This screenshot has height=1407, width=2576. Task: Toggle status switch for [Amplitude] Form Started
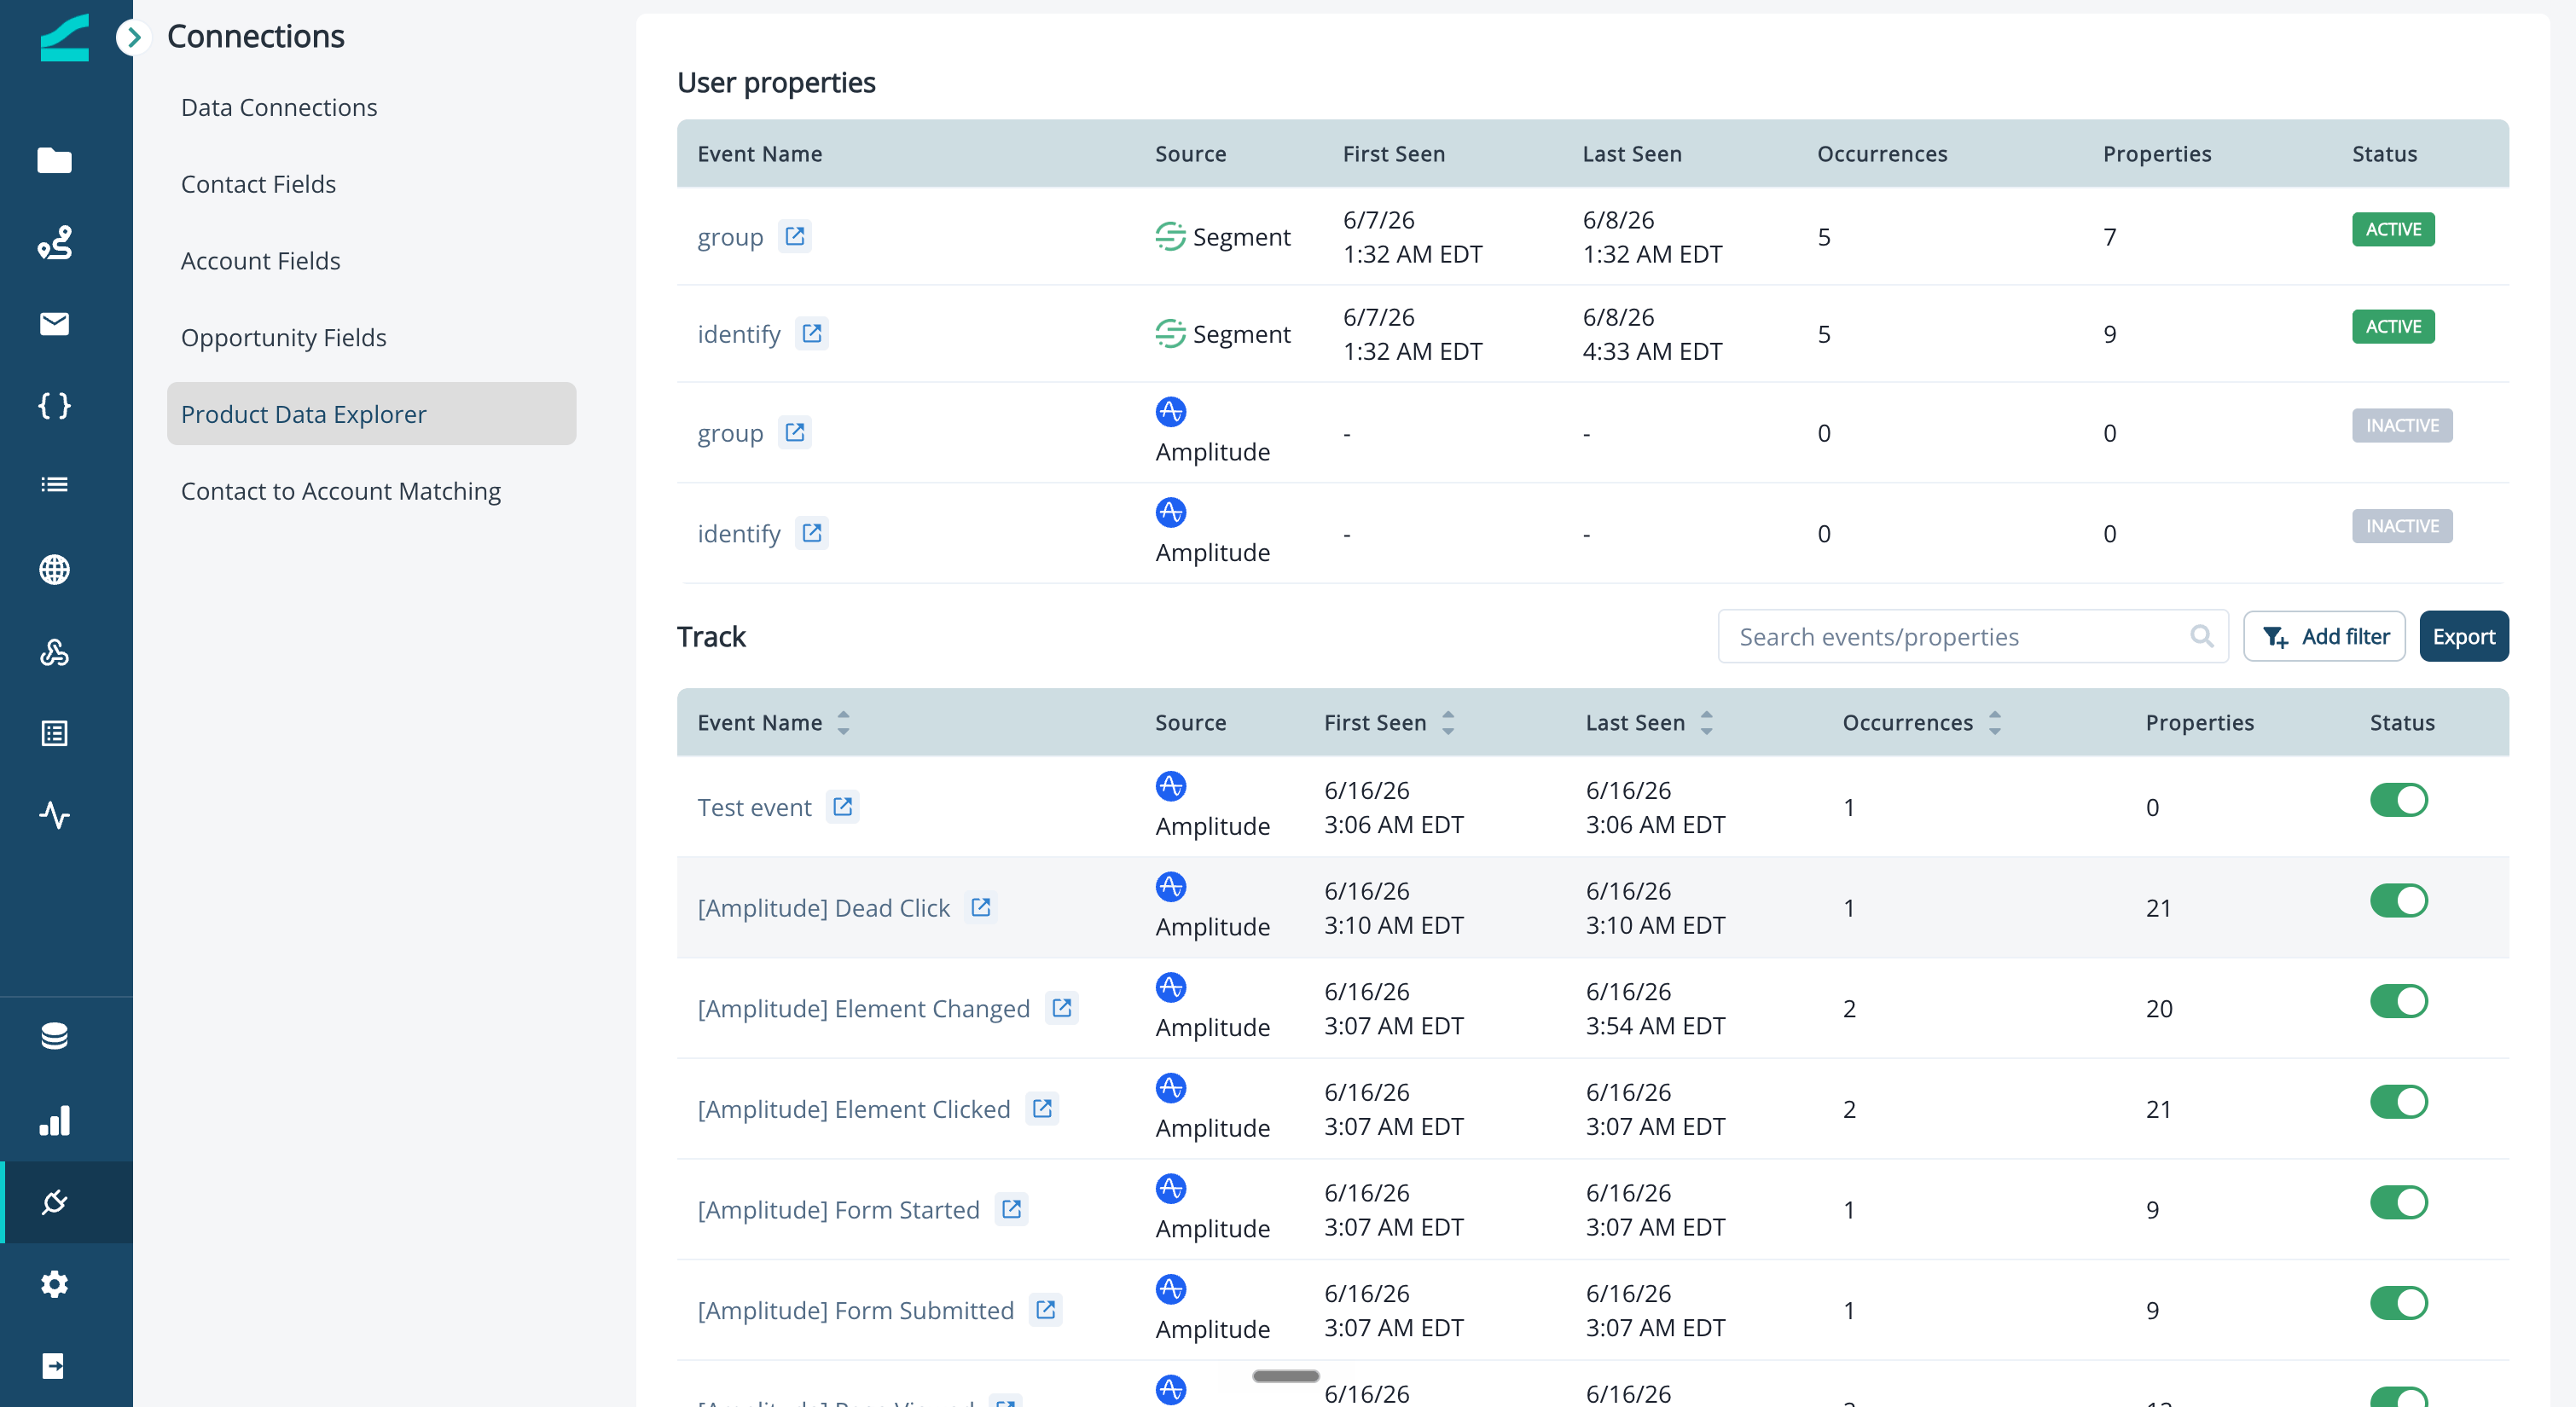coord(2399,1203)
